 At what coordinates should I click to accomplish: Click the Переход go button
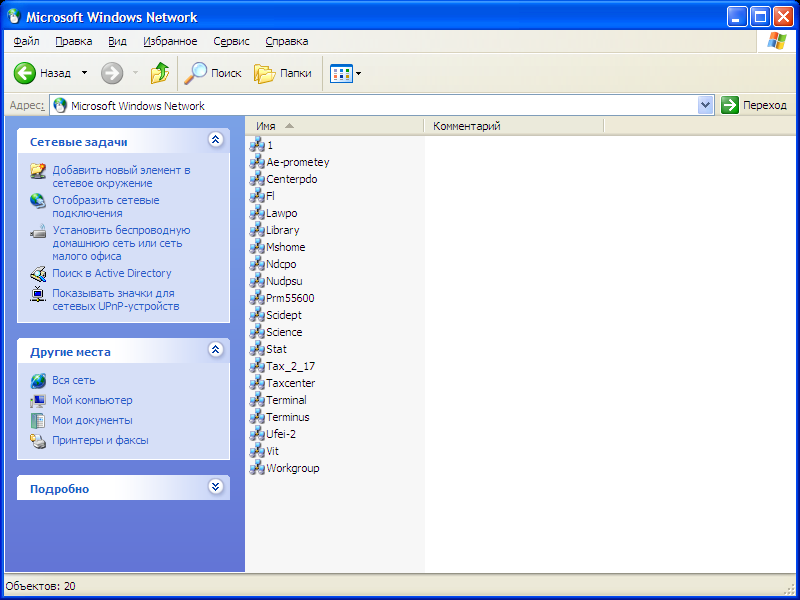click(x=754, y=106)
